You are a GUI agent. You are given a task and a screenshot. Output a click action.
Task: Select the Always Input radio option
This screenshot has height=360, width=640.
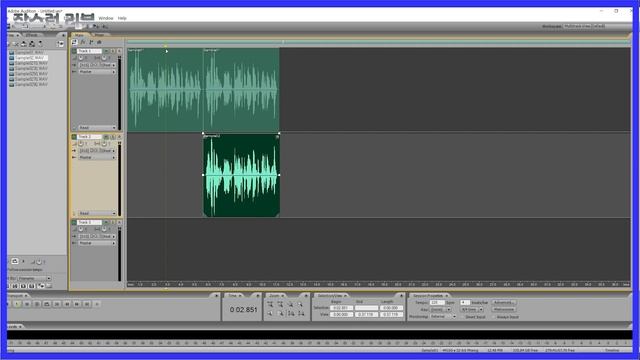[506, 317]
